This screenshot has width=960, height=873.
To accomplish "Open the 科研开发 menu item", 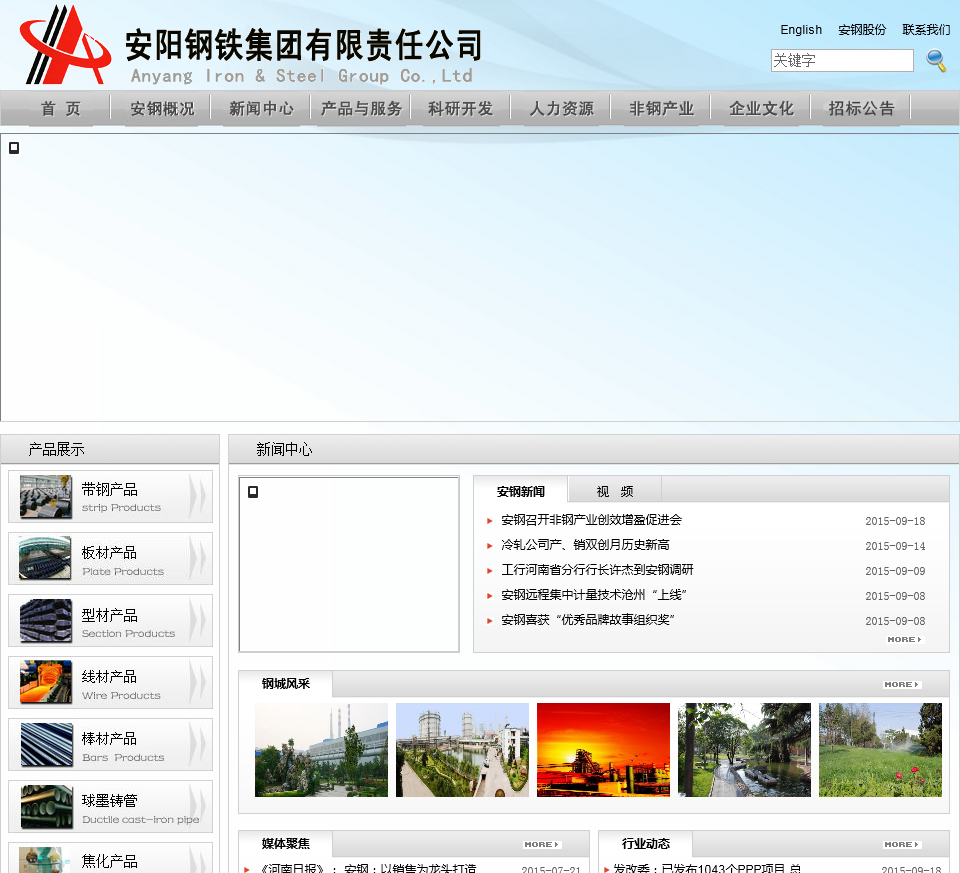I will (460, 109).
